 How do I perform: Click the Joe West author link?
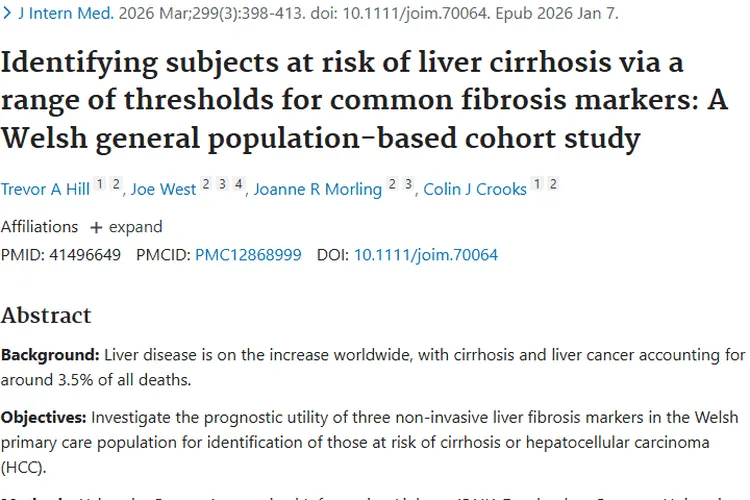(164, 189)
